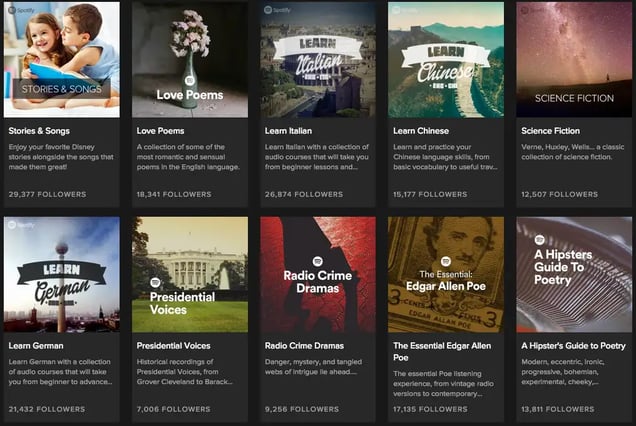Click the Learn German playlist description text
The height and width of the screenshot is (426, 636).
click(x=61, y=370)
